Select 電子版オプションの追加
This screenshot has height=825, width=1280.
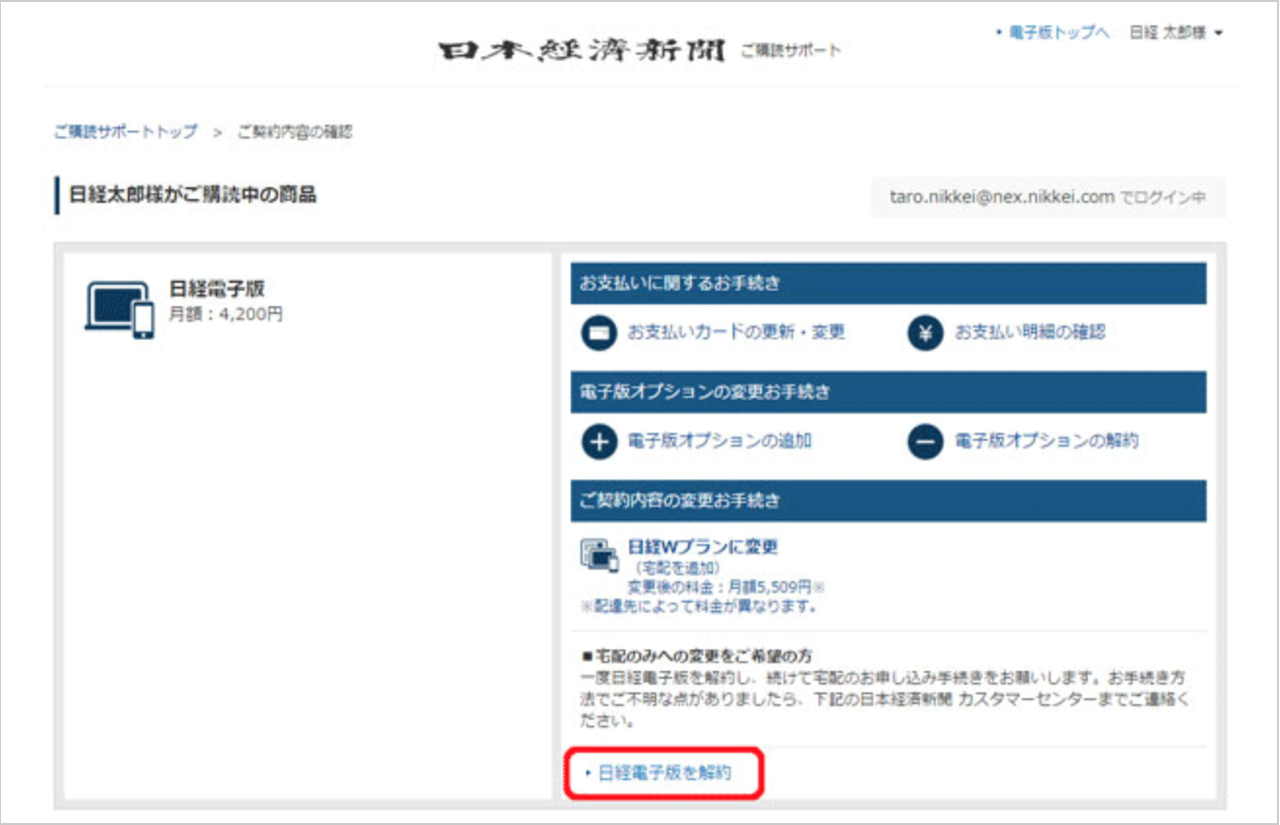pos(720,440)
